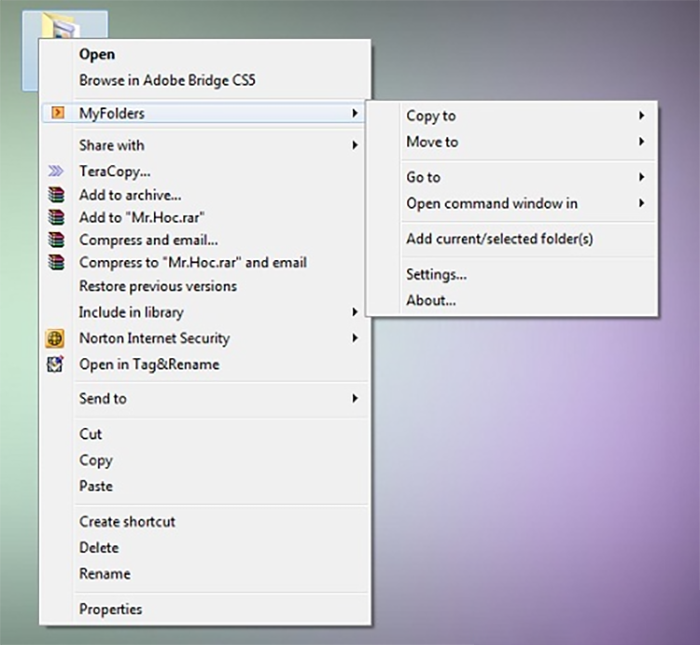
Task: Click Add current/selected folder(s)
Action: (512, 239)
